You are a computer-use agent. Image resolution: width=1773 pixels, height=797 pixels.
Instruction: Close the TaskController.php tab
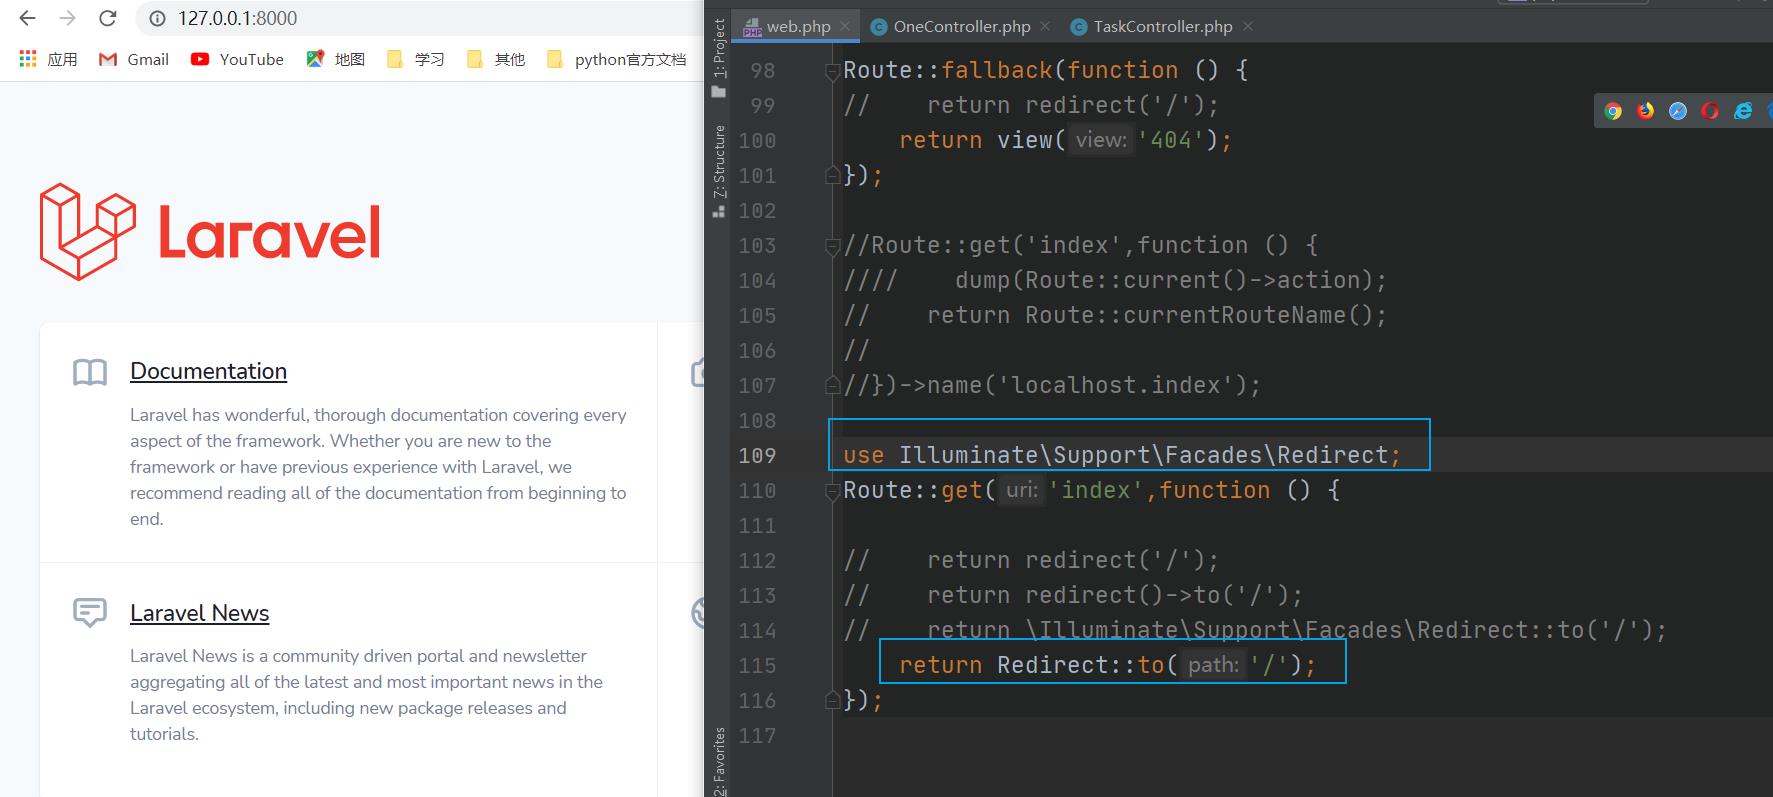pos(1247,26)
